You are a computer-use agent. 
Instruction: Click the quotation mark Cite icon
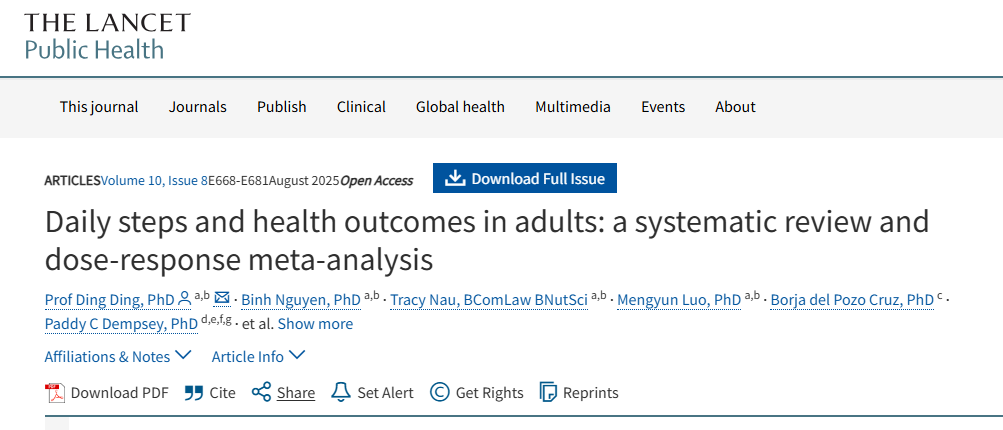click(194, 393)
